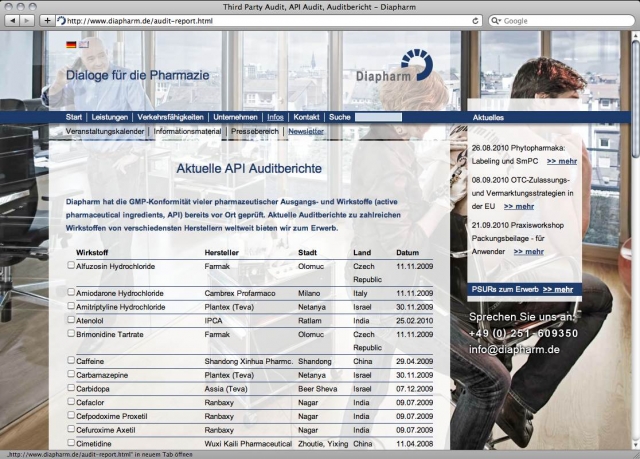This screenshot has height=459, width=640.
Task: Open Informationsmaterial submenu link
Action: [187, 131]
